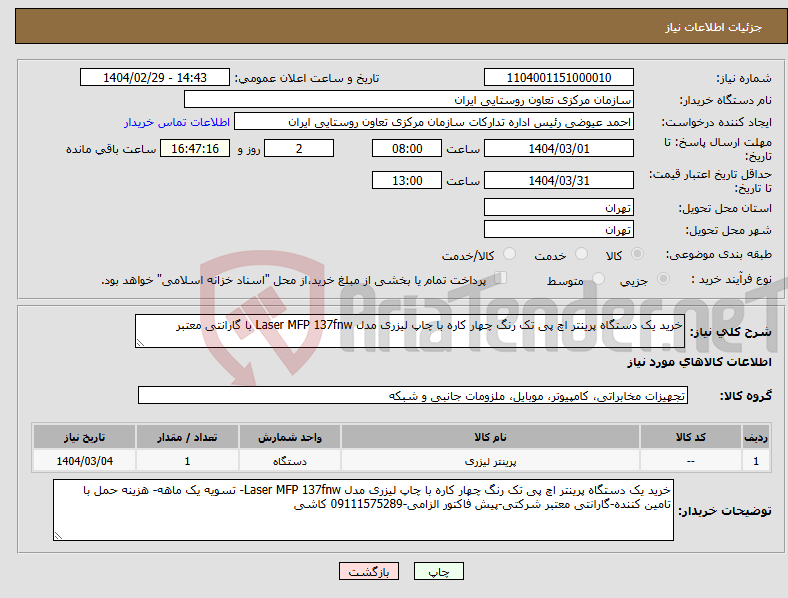Click the validity time field 13:00
The width and height of the screenshot is (788, 598).
click(x=407, y=180)
